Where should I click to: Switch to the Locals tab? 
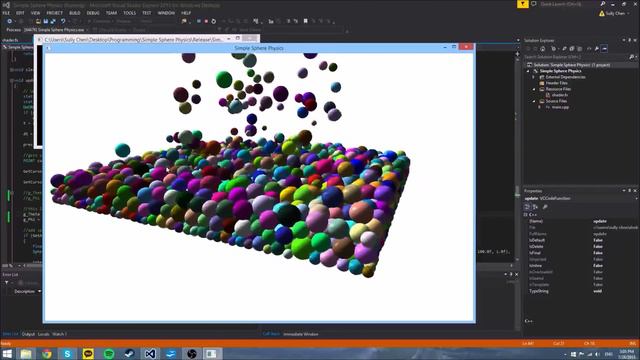[x=43, y=334]
